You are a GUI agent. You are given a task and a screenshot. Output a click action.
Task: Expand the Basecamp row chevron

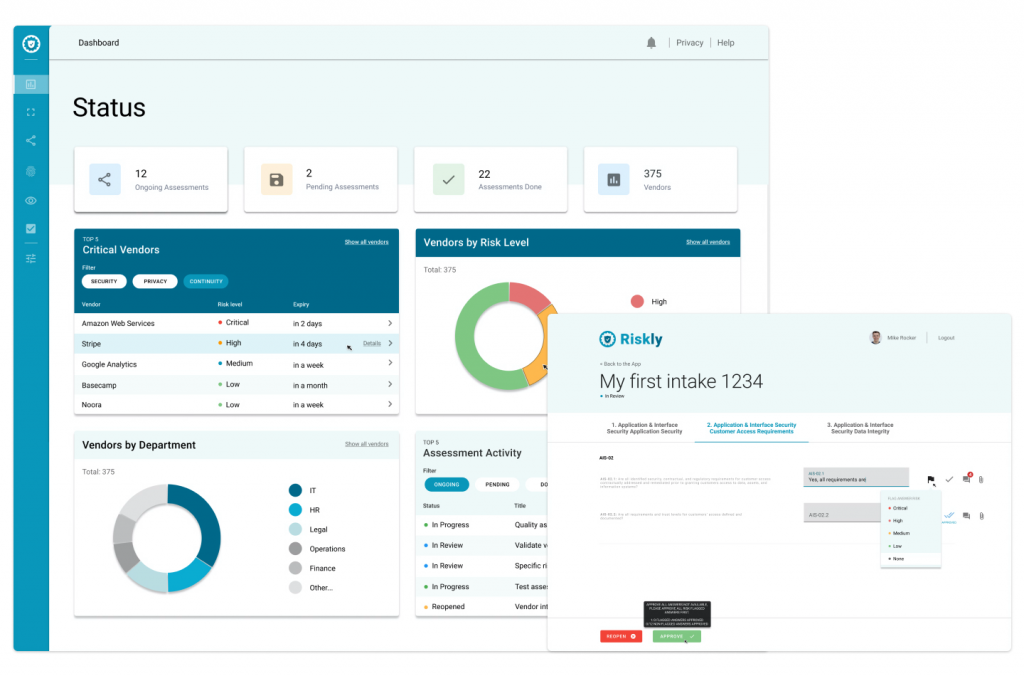[390, 385]
